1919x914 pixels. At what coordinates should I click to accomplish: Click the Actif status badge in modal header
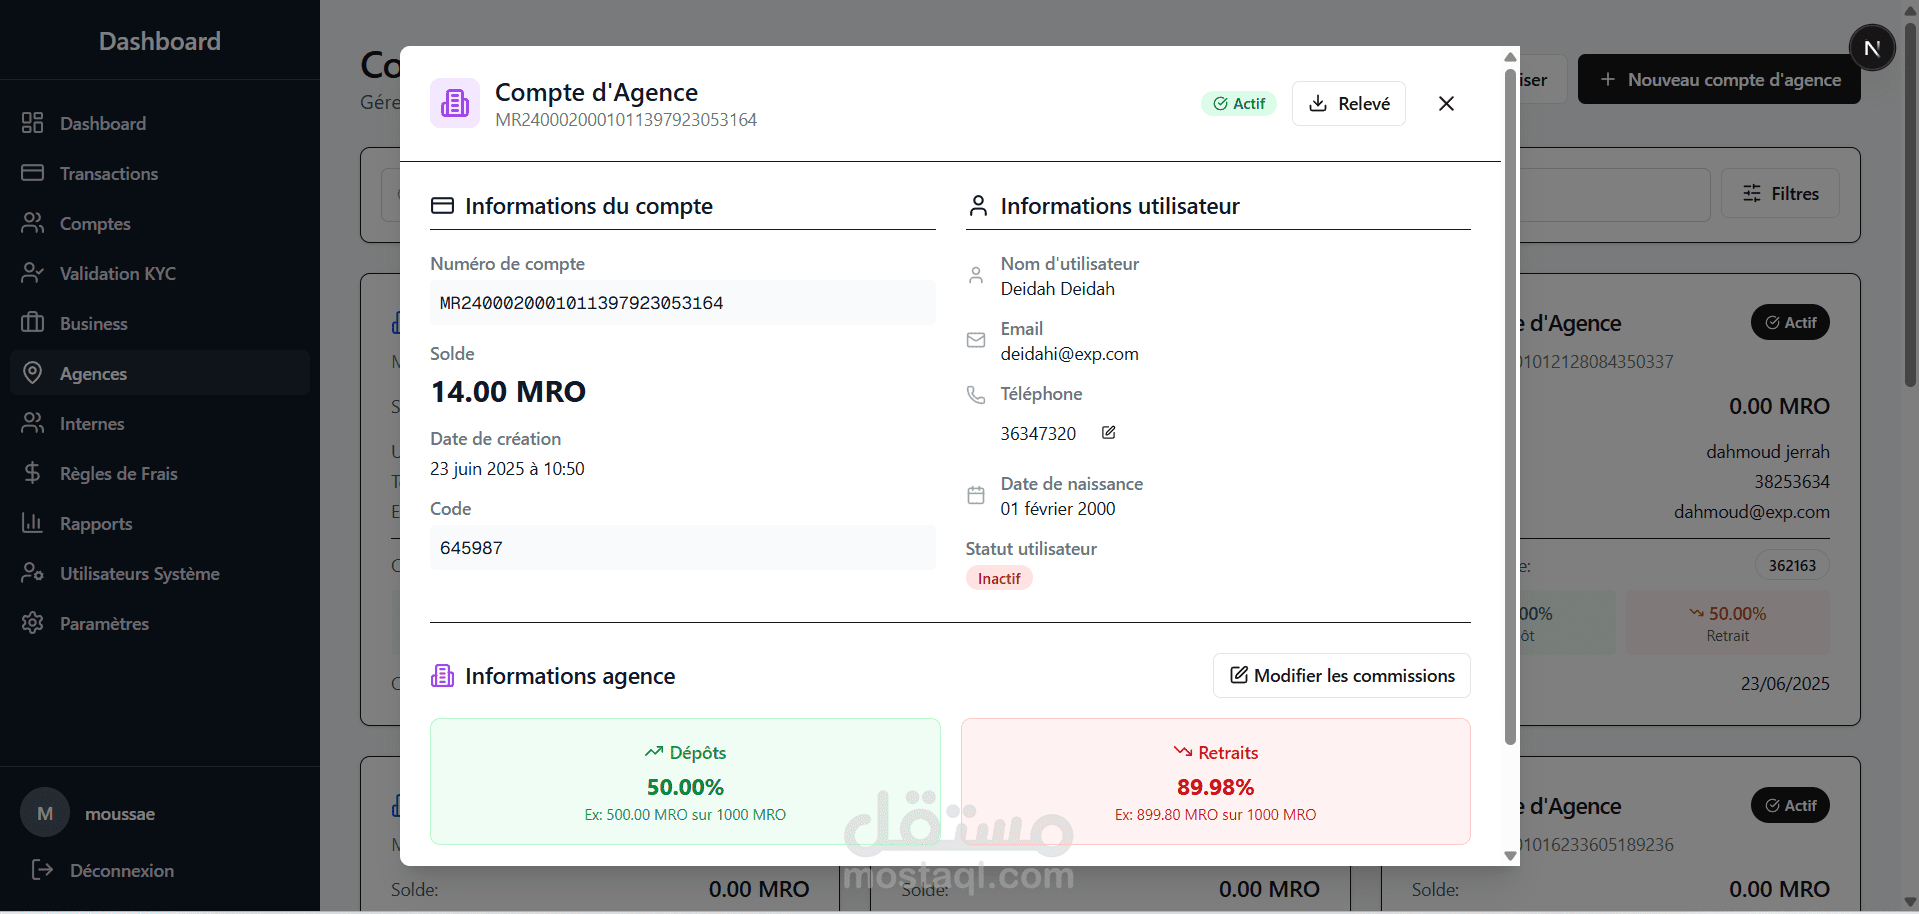(1239, 103)
